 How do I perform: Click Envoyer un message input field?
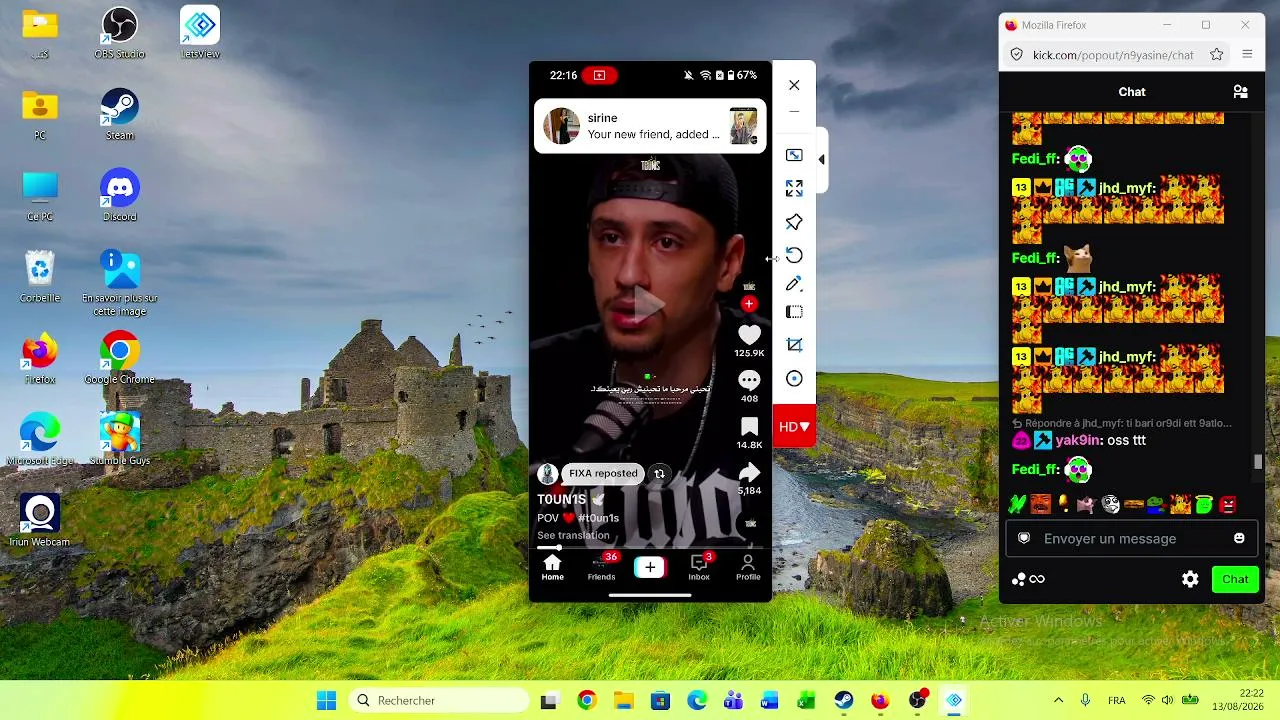click(1132, 539)
